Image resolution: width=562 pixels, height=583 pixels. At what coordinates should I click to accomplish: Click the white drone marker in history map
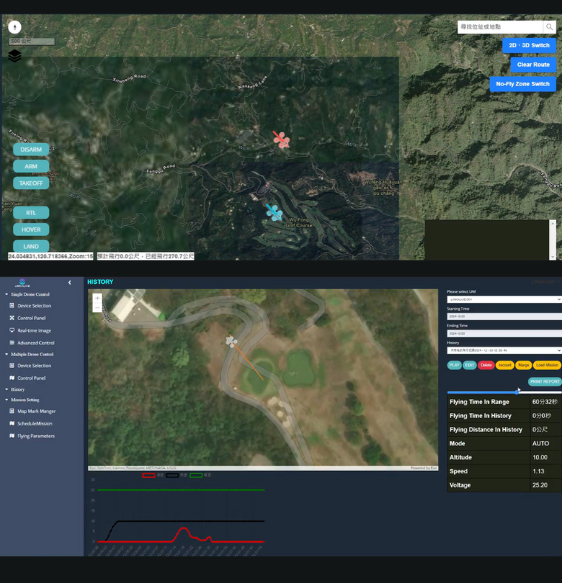pos(231,341)
